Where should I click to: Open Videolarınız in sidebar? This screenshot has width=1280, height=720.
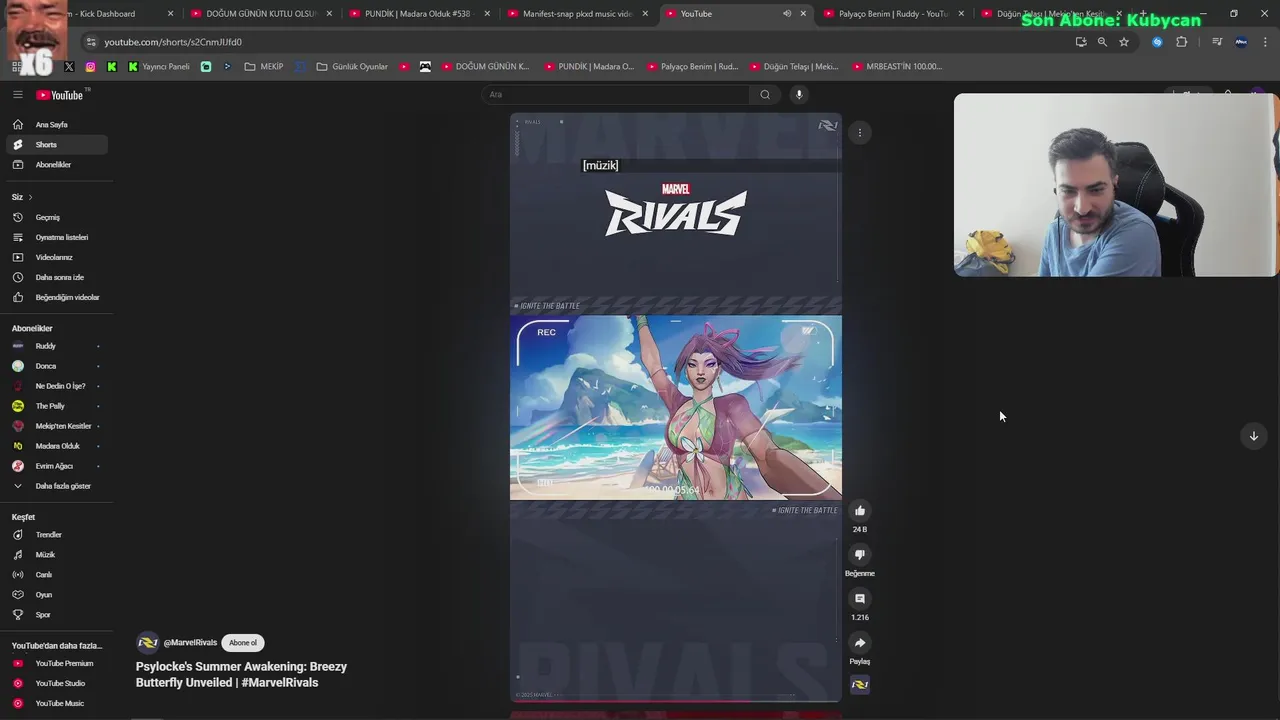pyautogui.click(x=57, y=258)
